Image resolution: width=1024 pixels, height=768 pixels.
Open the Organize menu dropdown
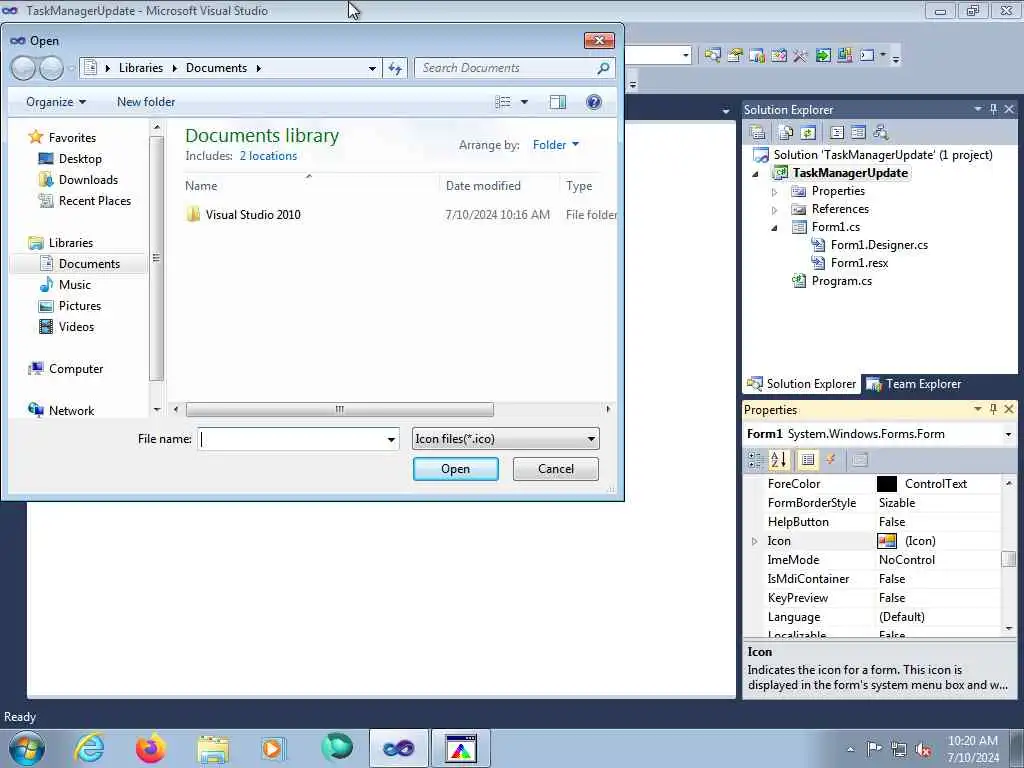pyautogui.click(x=56, y=102)
